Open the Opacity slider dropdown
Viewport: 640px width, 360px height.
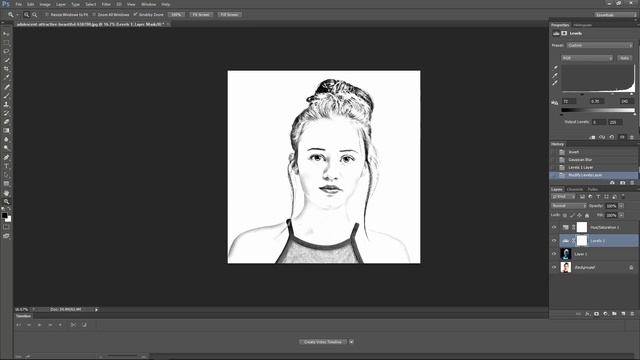tap(621, 206)
